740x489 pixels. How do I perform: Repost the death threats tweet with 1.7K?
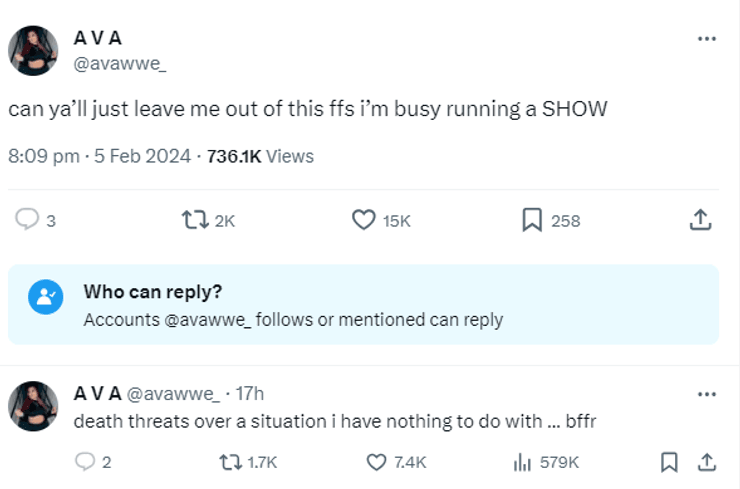pyautogui.click(x=229, y=461)
